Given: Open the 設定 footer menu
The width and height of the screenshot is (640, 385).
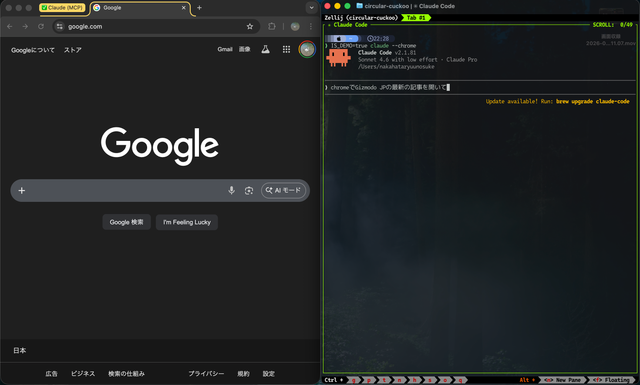Looking at the screenshot, I should click(269, 374).
